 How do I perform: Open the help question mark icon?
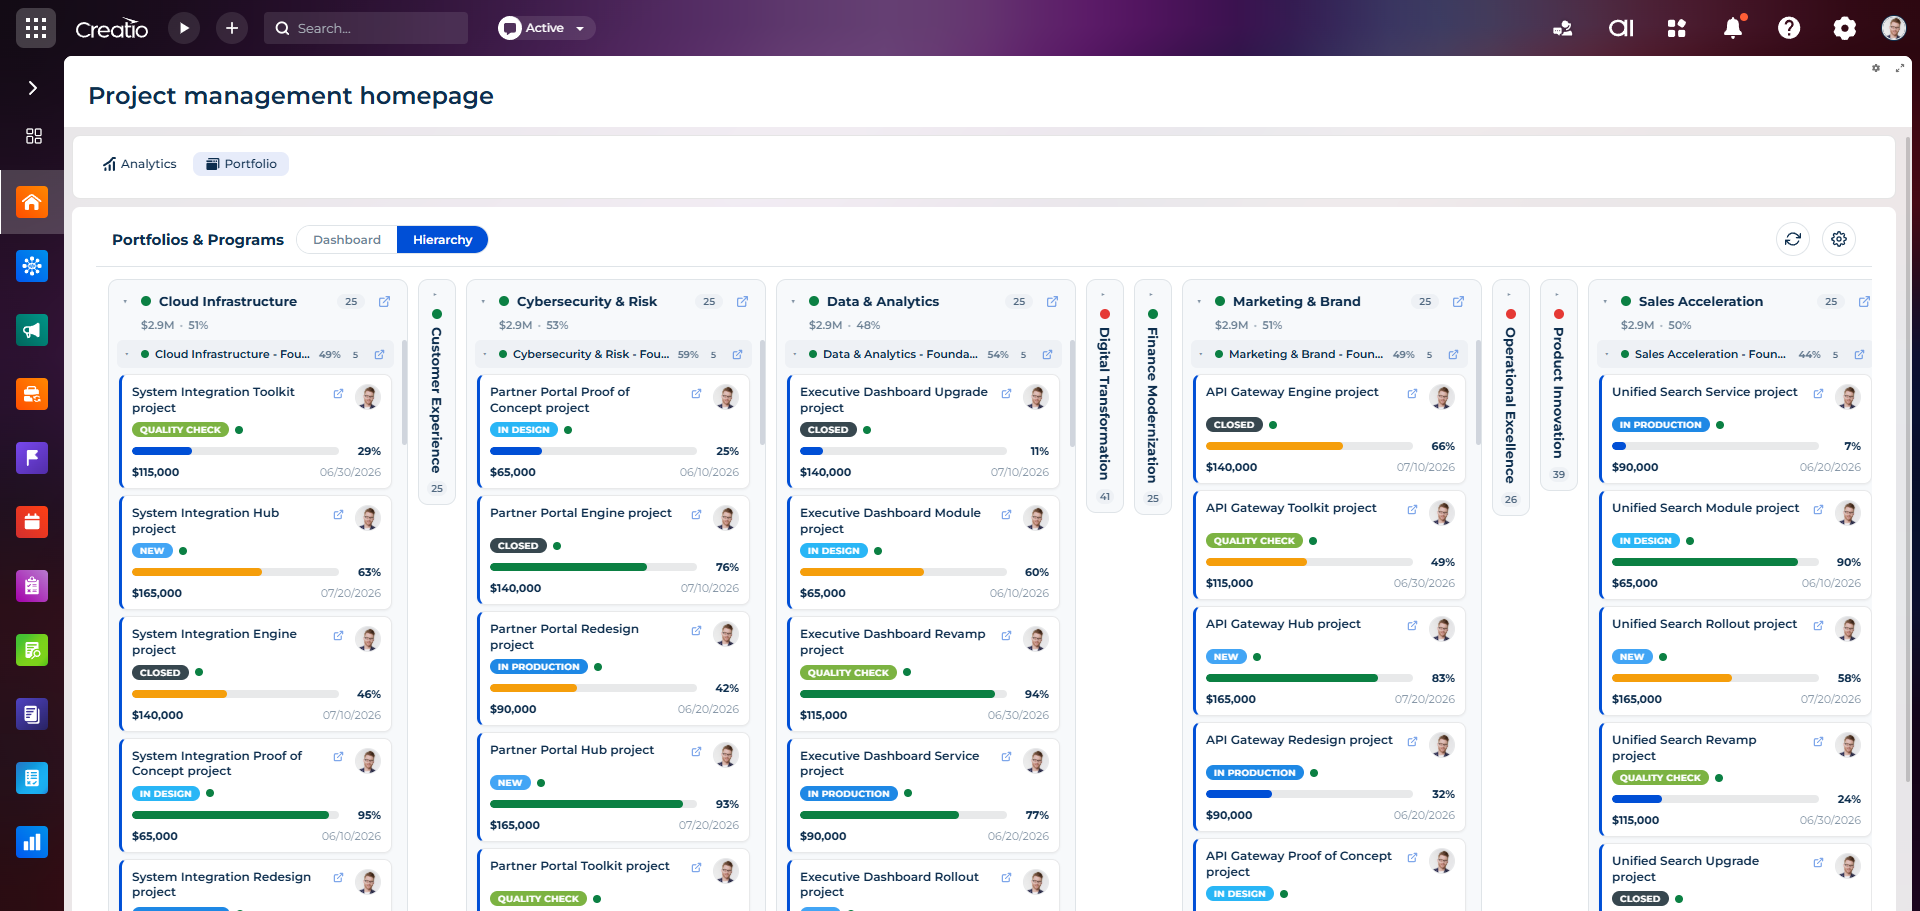pos(1789,28)
